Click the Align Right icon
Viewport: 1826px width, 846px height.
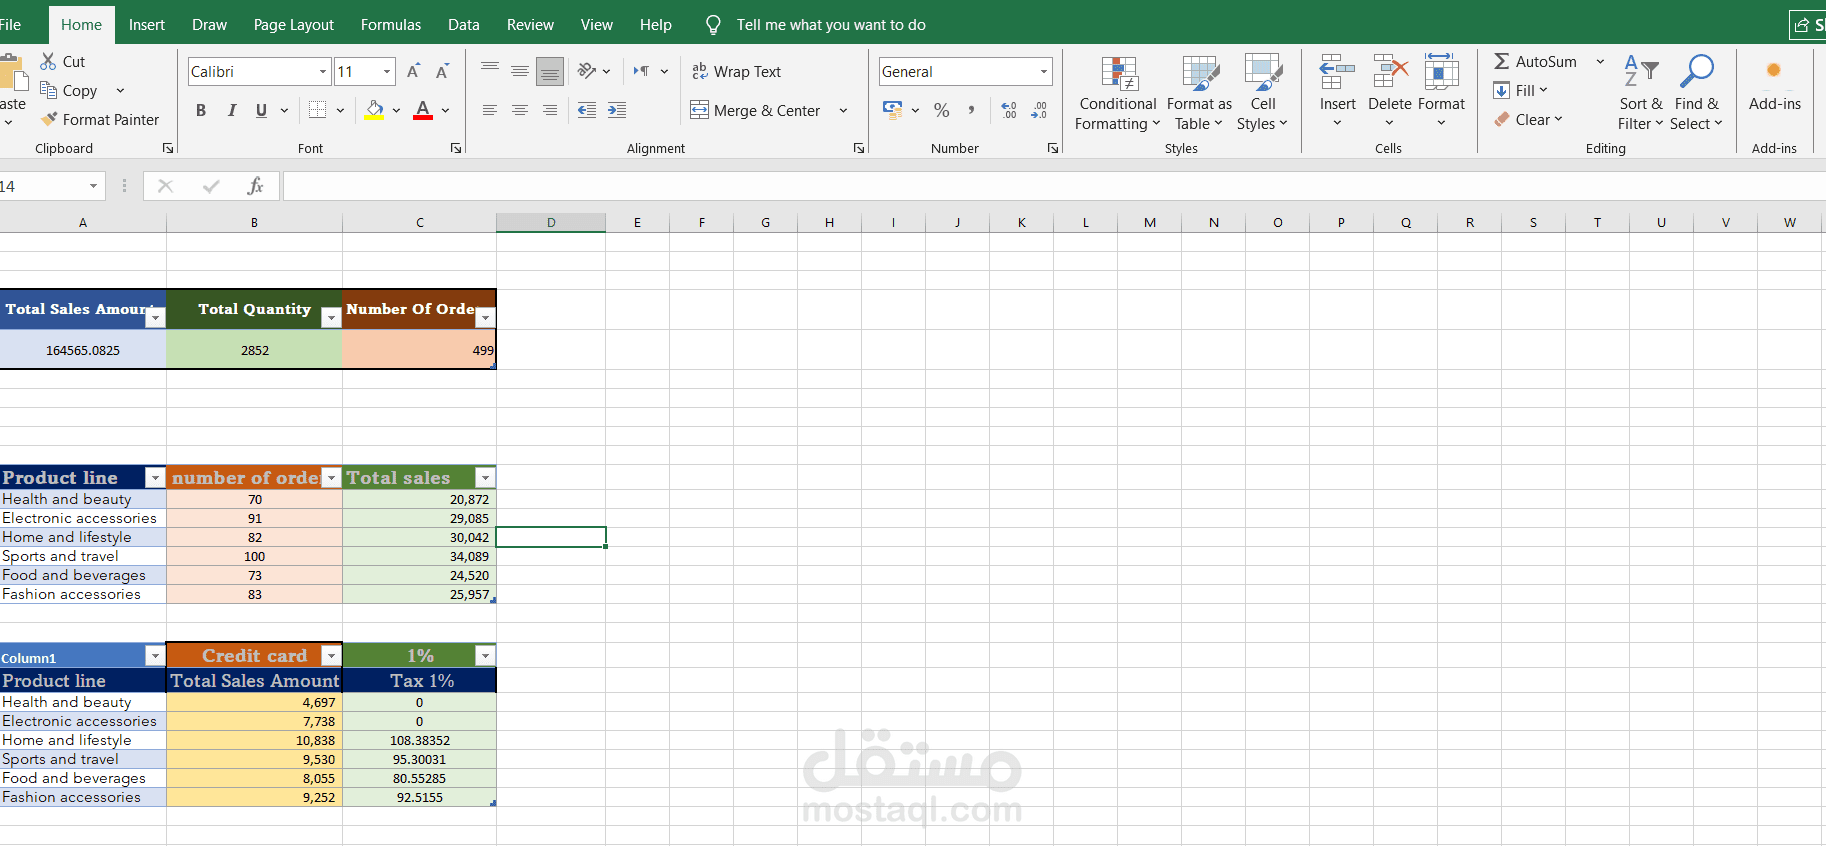pyautogui.click(x=550, y=110)
